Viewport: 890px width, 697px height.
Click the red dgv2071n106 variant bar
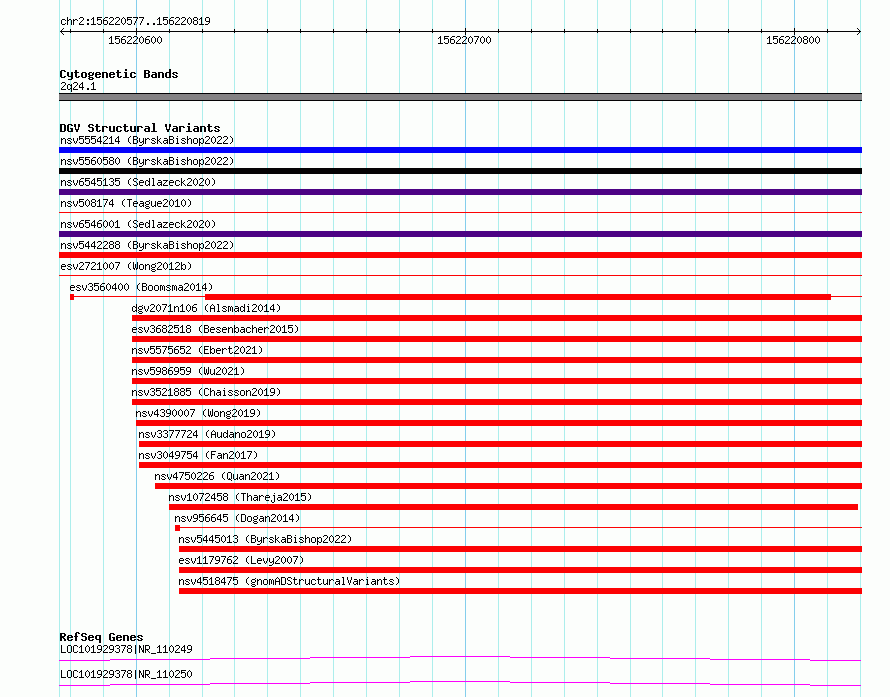497,318
